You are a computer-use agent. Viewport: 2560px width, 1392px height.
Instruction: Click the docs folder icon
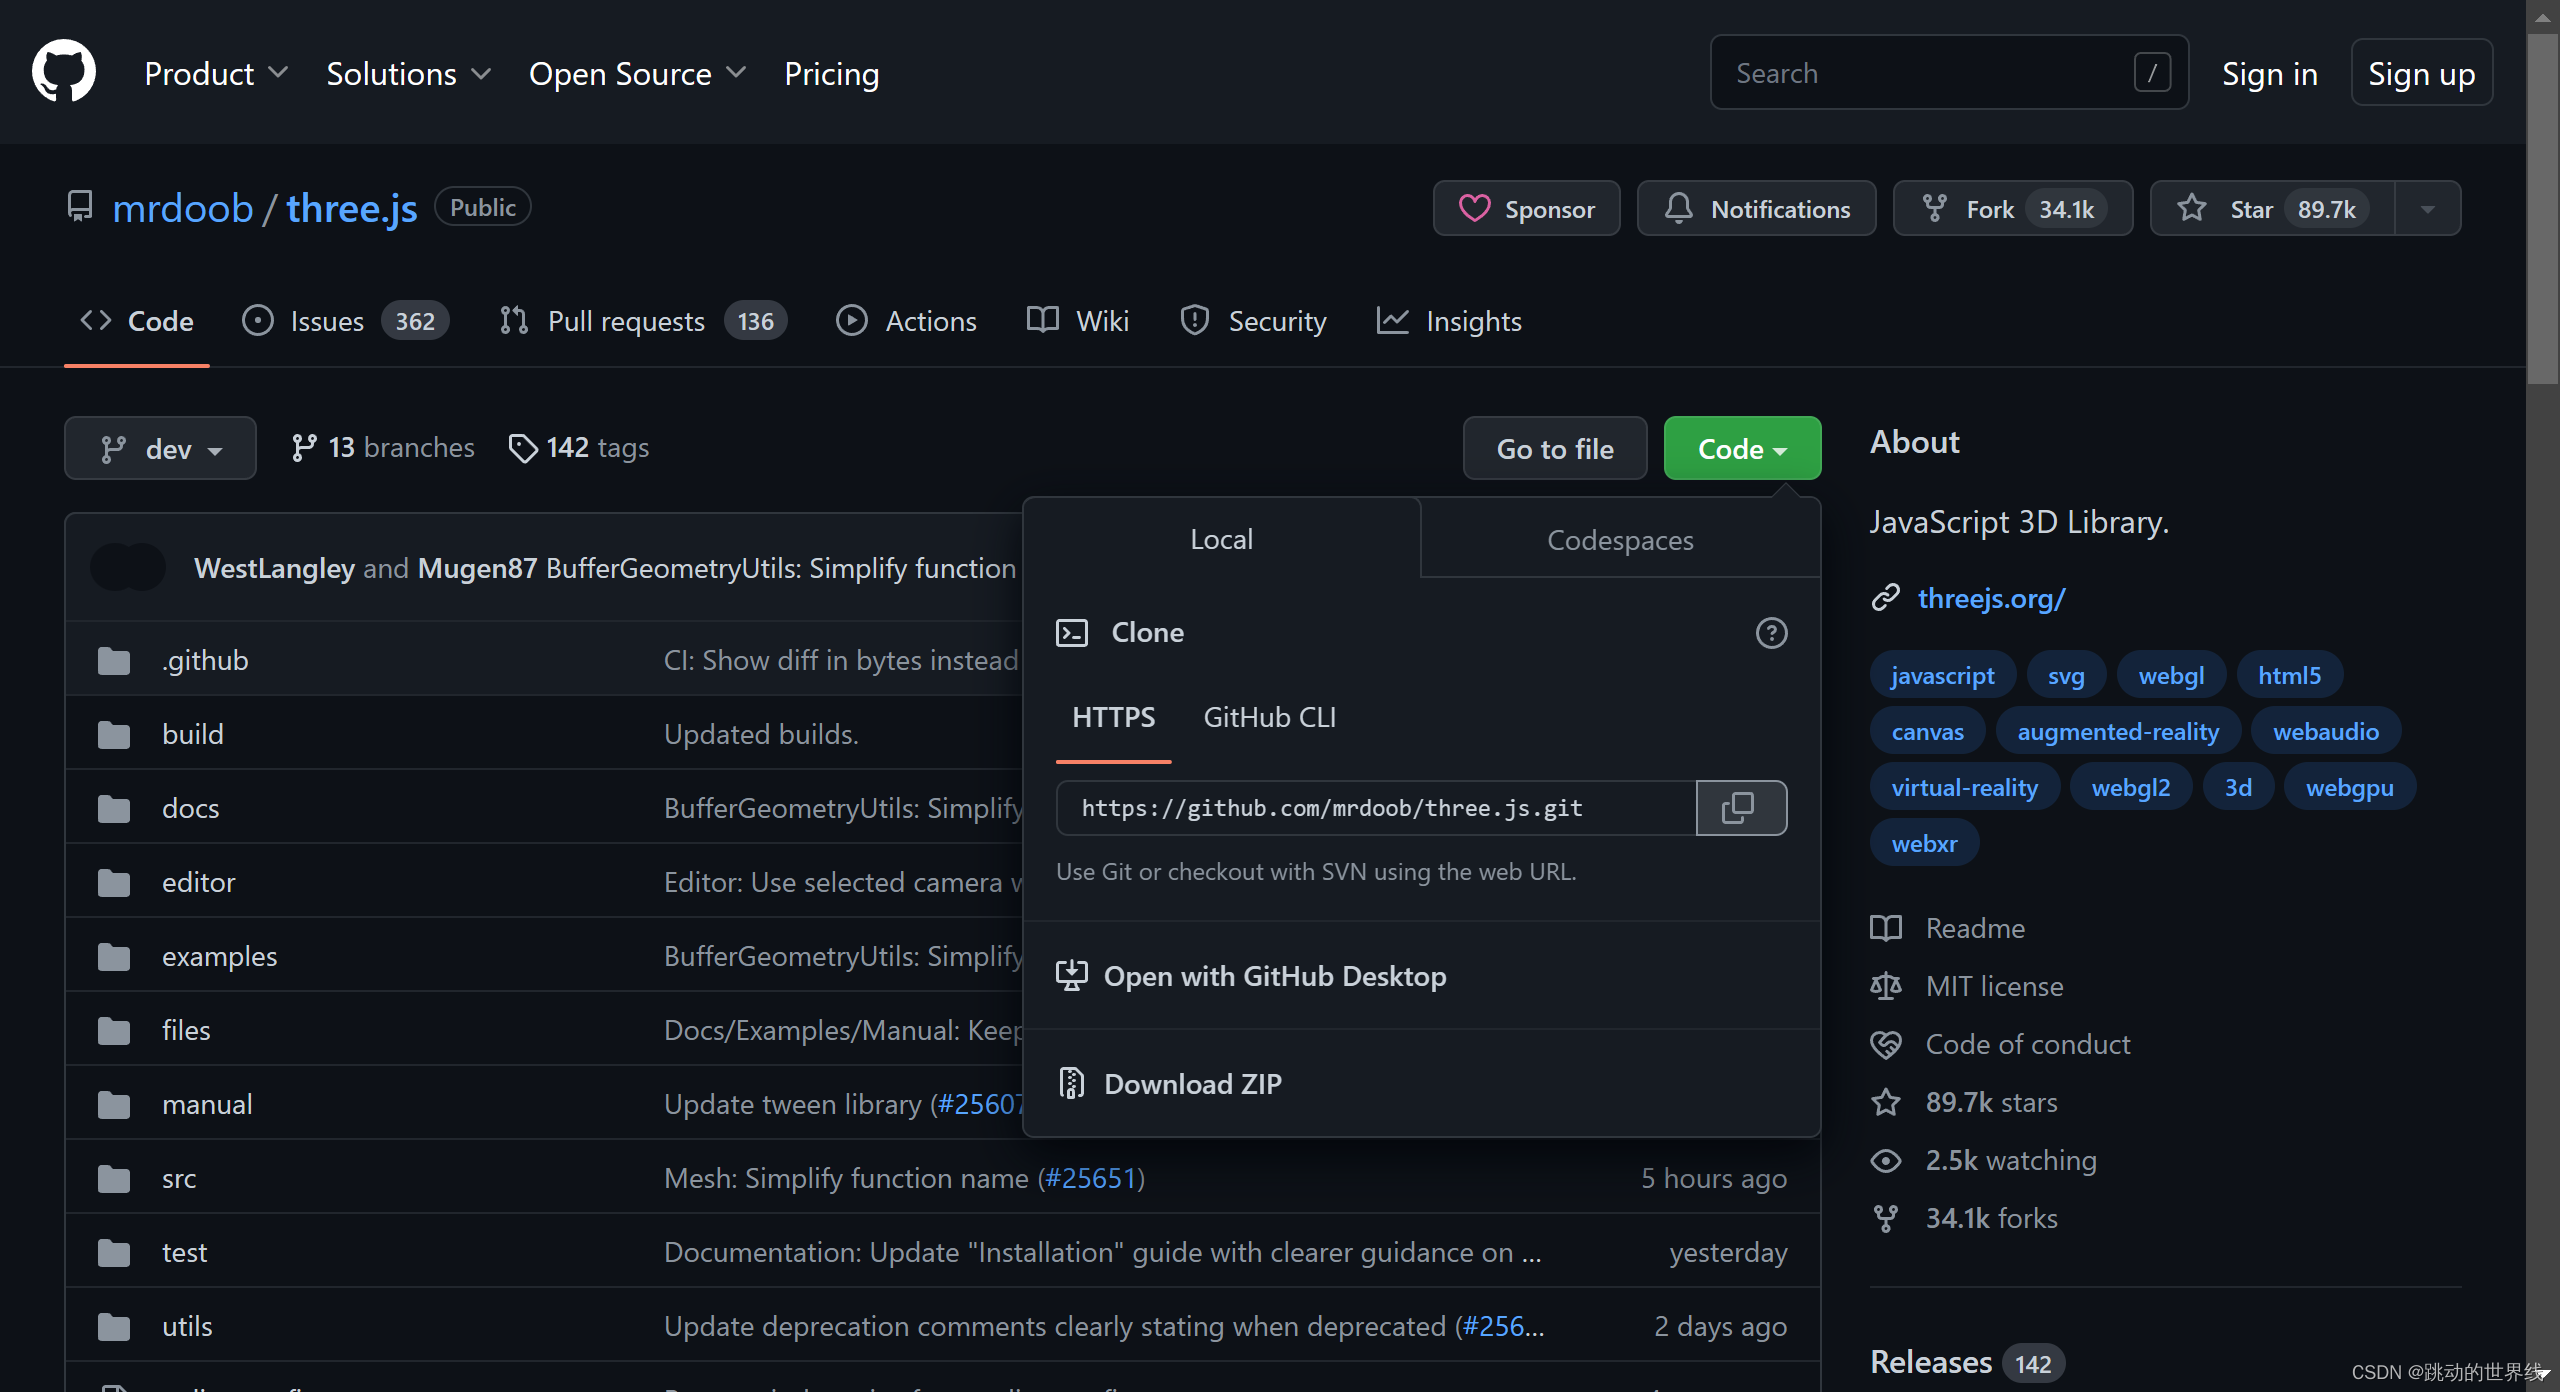pyautogui.click(x=114, y=809)
